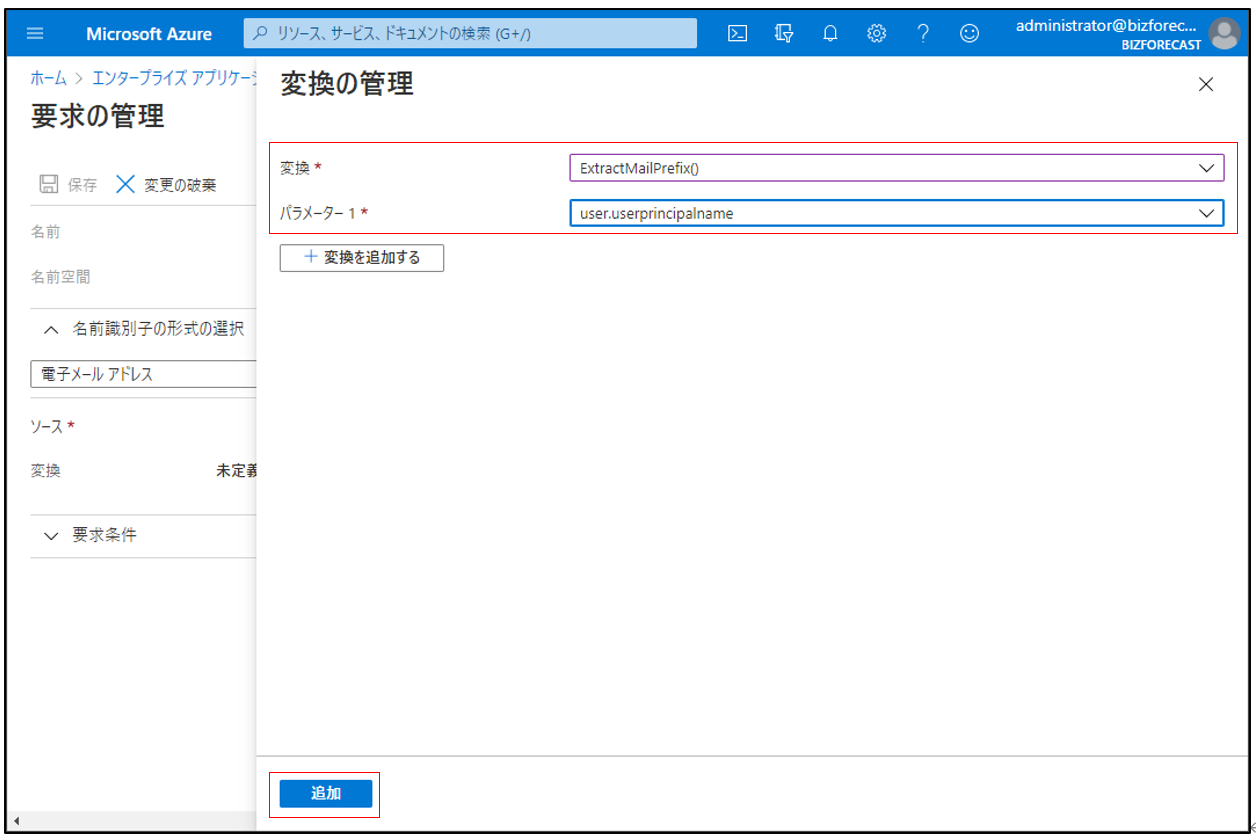Click the 保存 save button
The width and height of the screenshot is (1256, 839).
pyautogui.click(x=69, y=185)
